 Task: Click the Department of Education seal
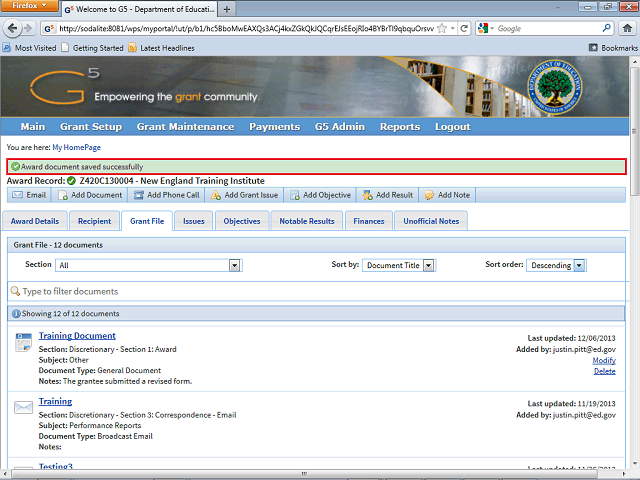click(554, 87)
